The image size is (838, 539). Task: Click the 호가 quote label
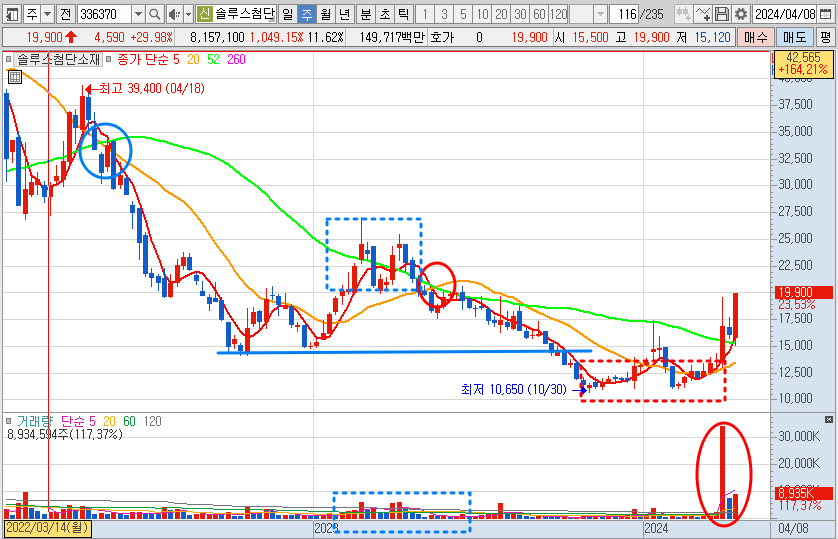[441, 37]
